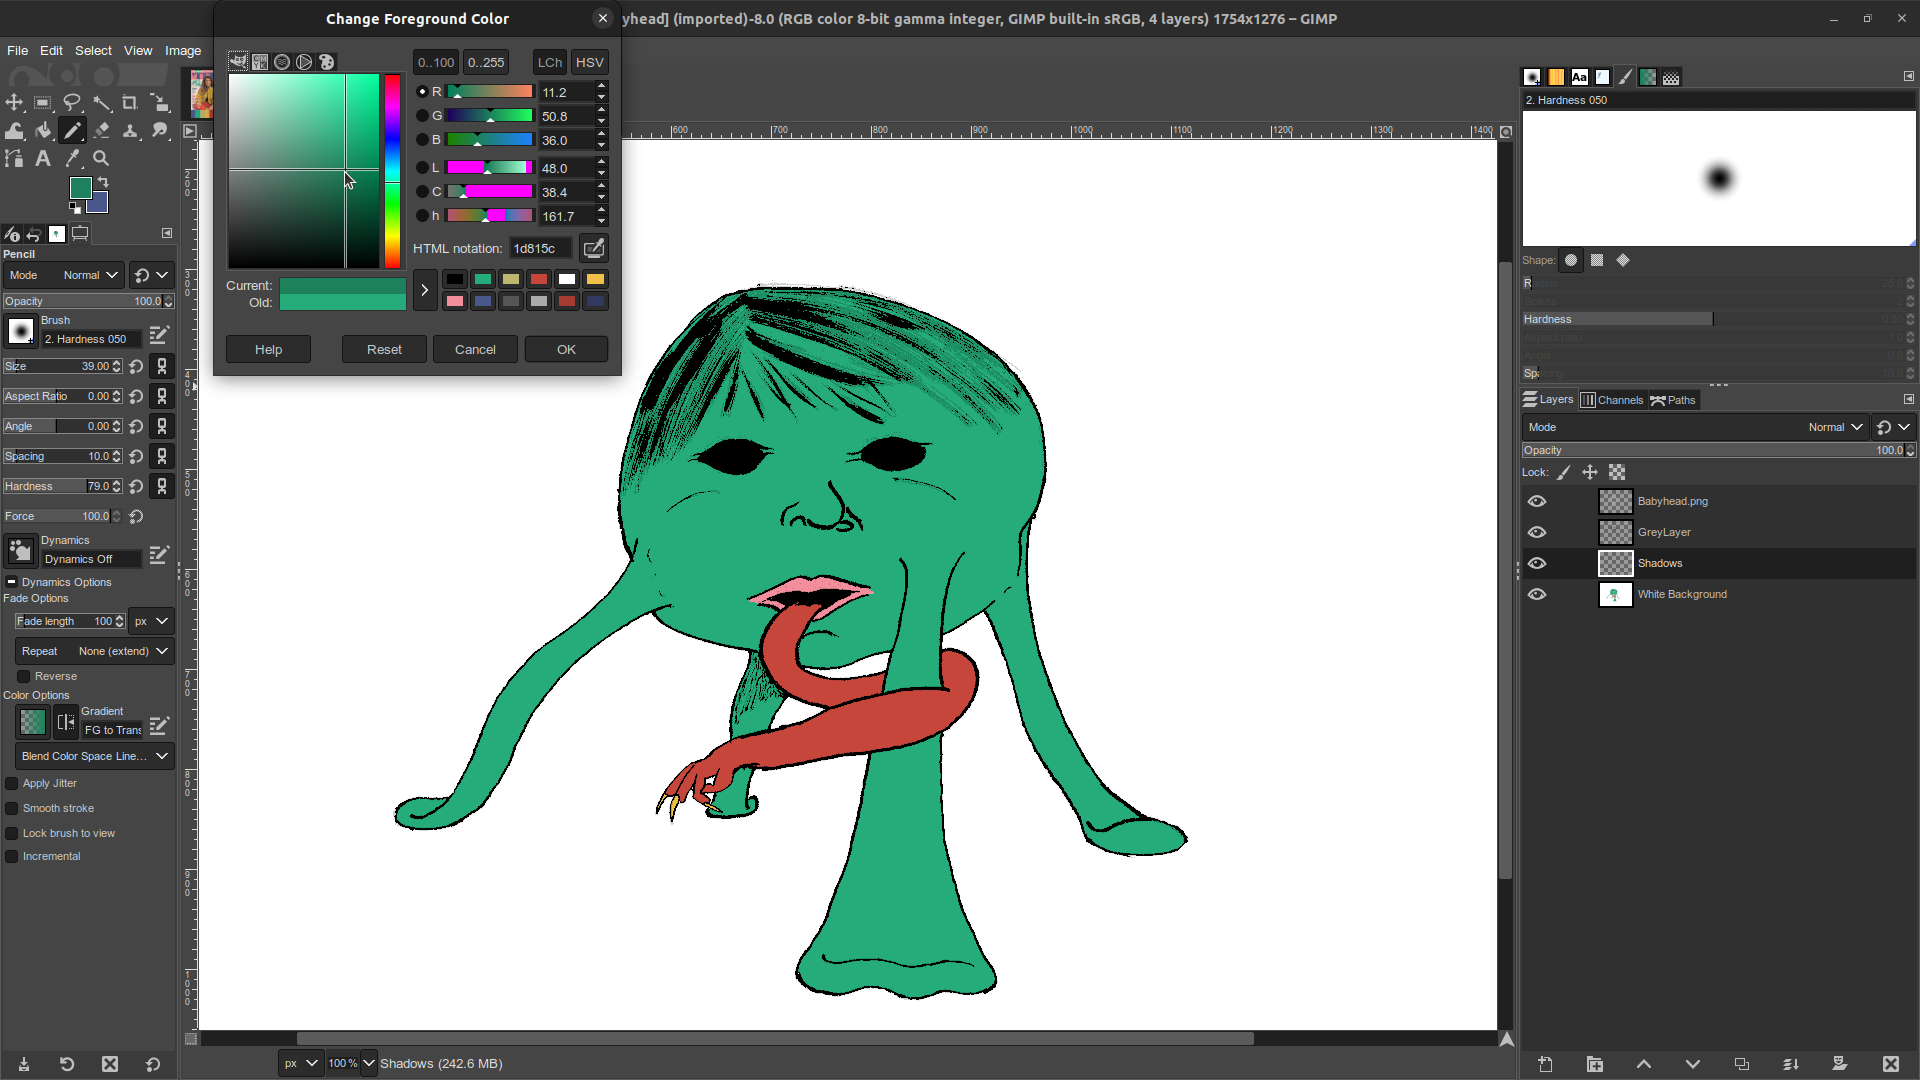Switch to the Channels tab
The width and height of the screenshot is (1920, 1080).
pos(1613,399)
